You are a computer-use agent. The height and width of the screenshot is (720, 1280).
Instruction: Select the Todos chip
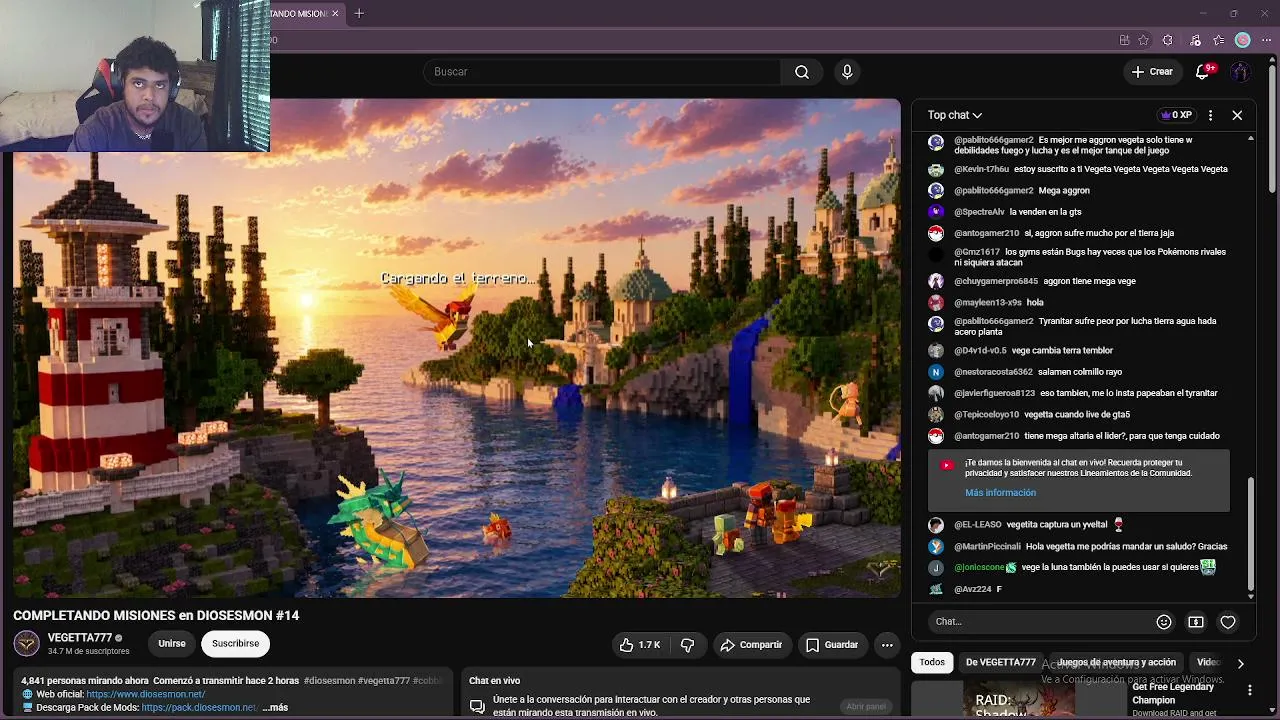point(932,662)
